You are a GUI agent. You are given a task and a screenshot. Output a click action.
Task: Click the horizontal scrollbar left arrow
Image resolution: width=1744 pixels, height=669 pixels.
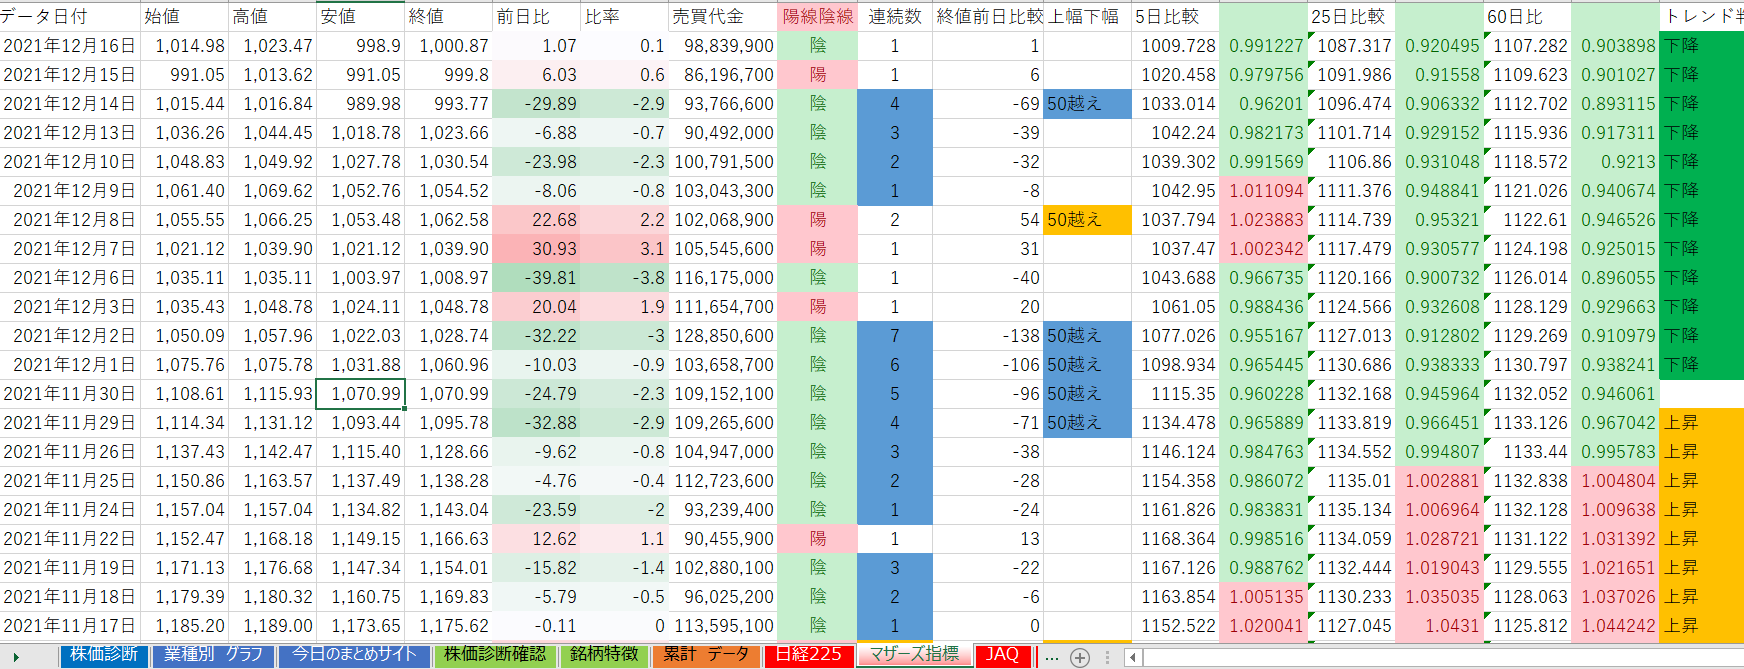click(1133, 657)
